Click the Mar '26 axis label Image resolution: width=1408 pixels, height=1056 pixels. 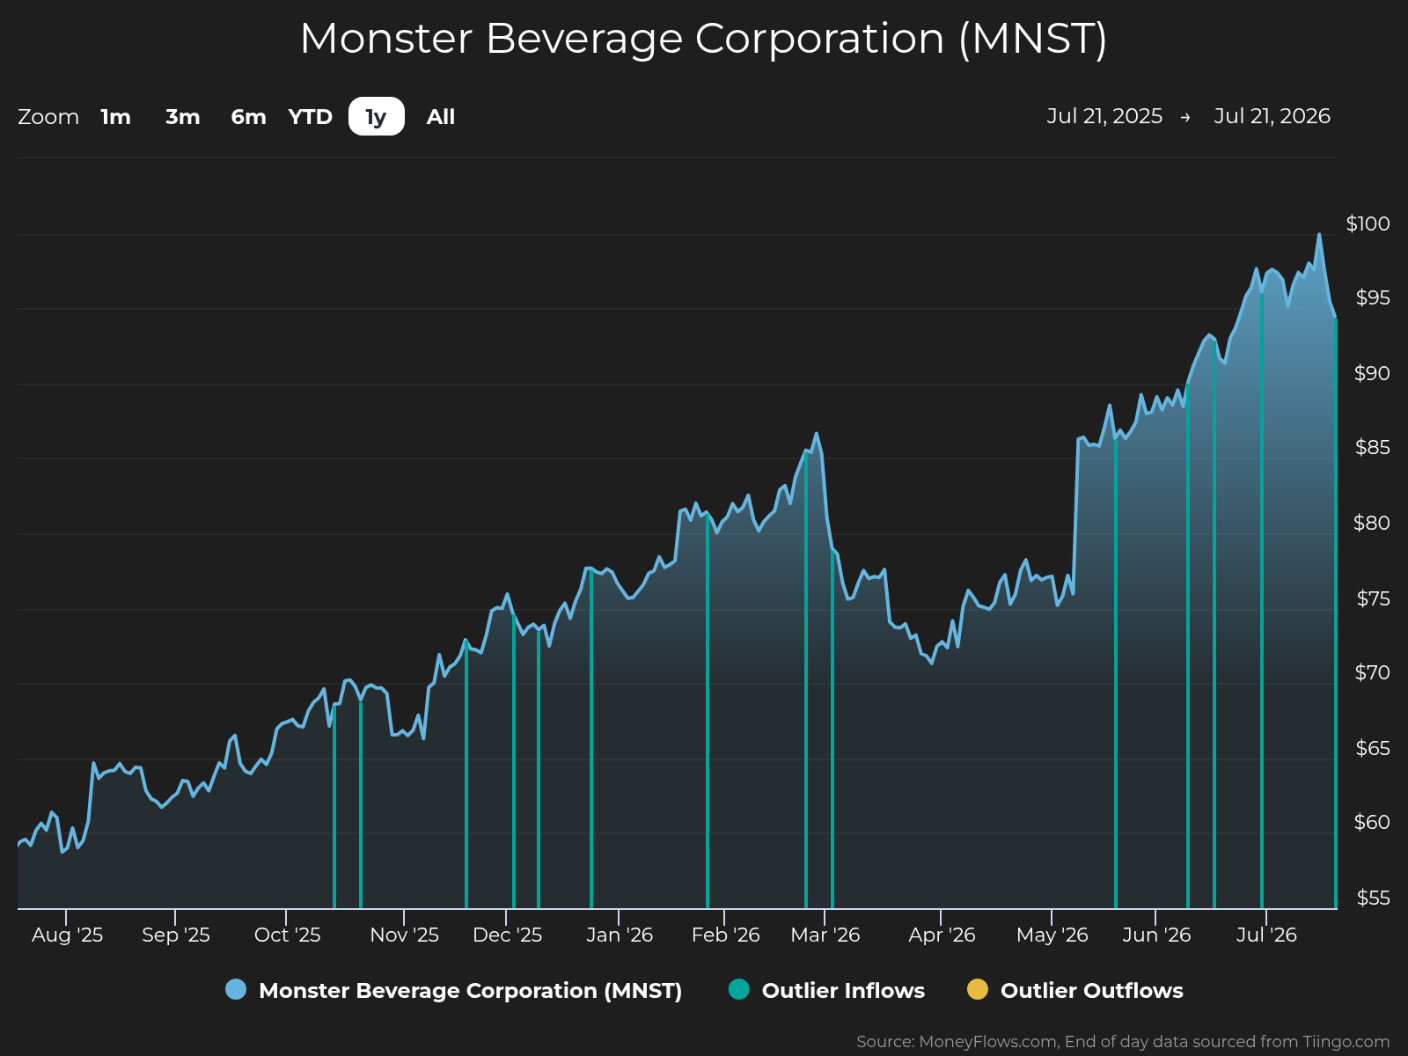coord(825,935)
